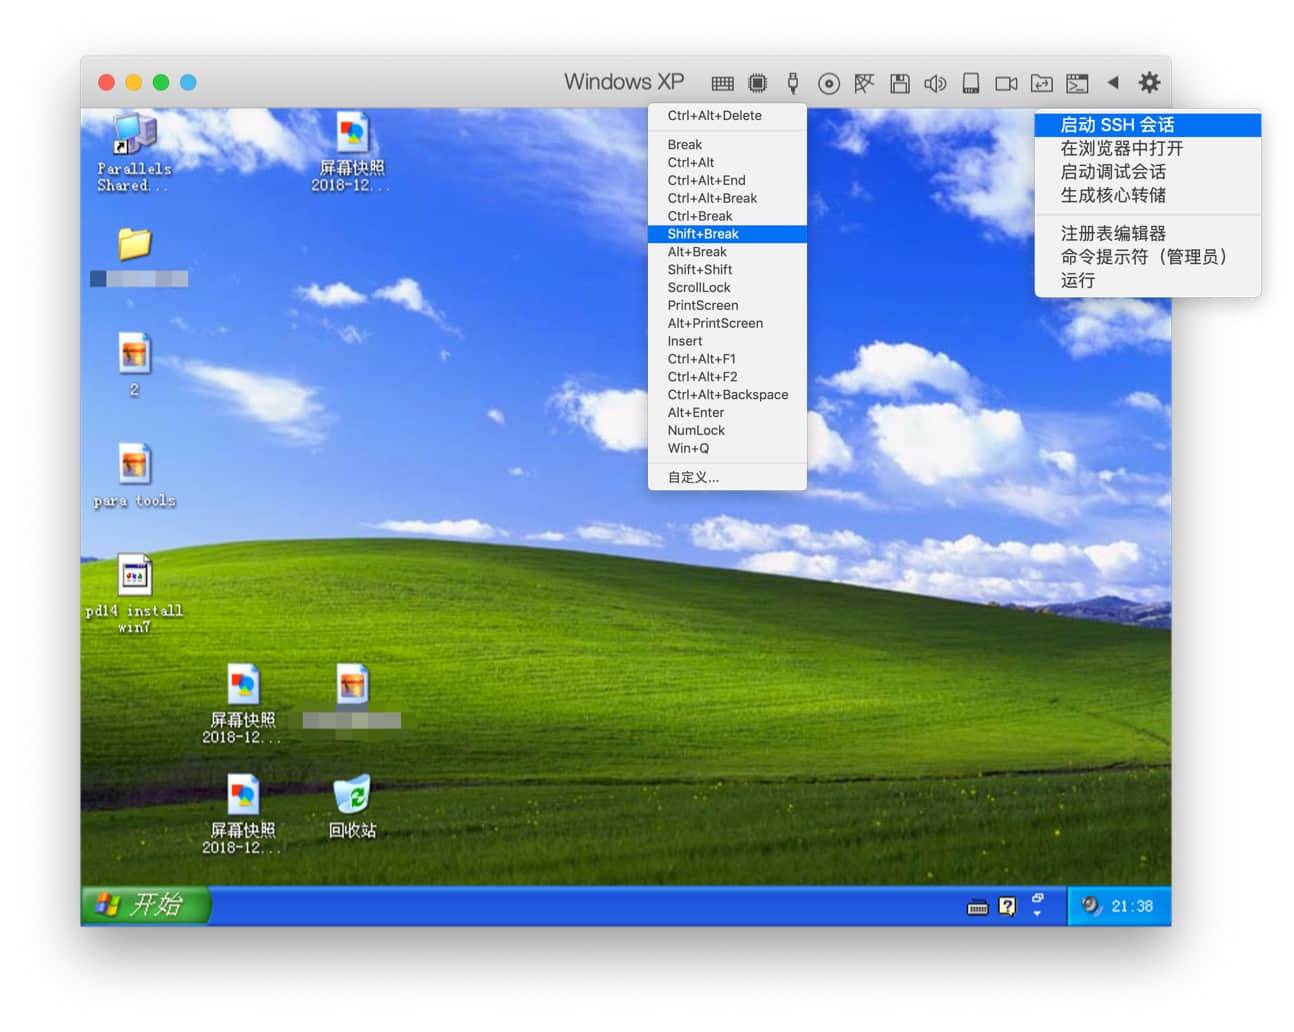Click the Windows XP window title
Screen dimensions: 1294x1032
(624, 82)
